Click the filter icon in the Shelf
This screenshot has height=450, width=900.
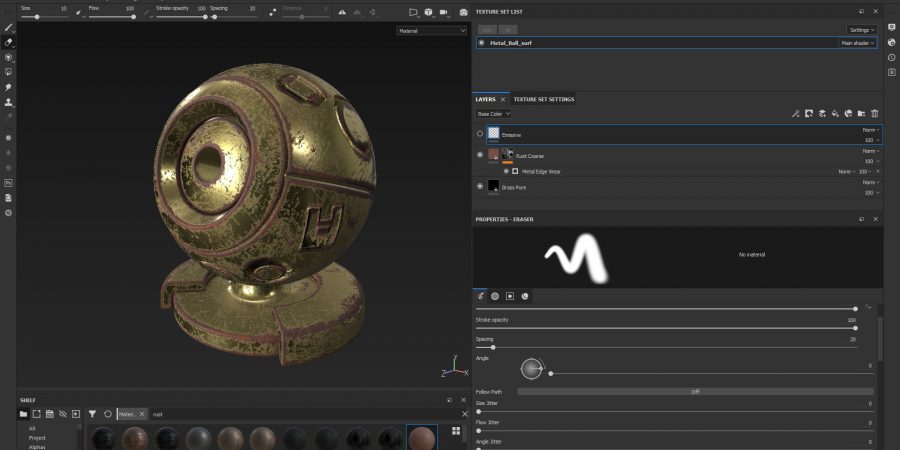pos(92,413)
